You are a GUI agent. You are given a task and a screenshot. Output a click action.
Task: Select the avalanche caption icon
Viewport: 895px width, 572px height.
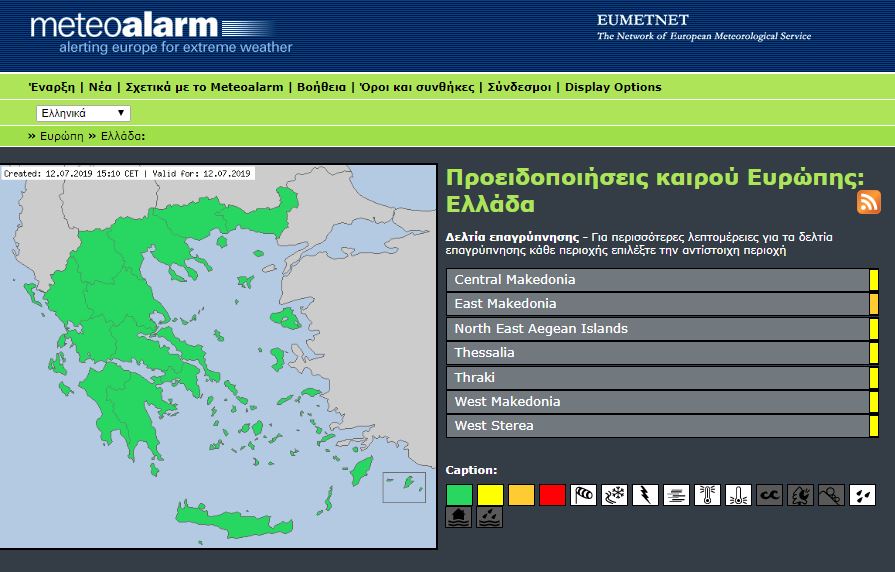(x=831, y=495)
